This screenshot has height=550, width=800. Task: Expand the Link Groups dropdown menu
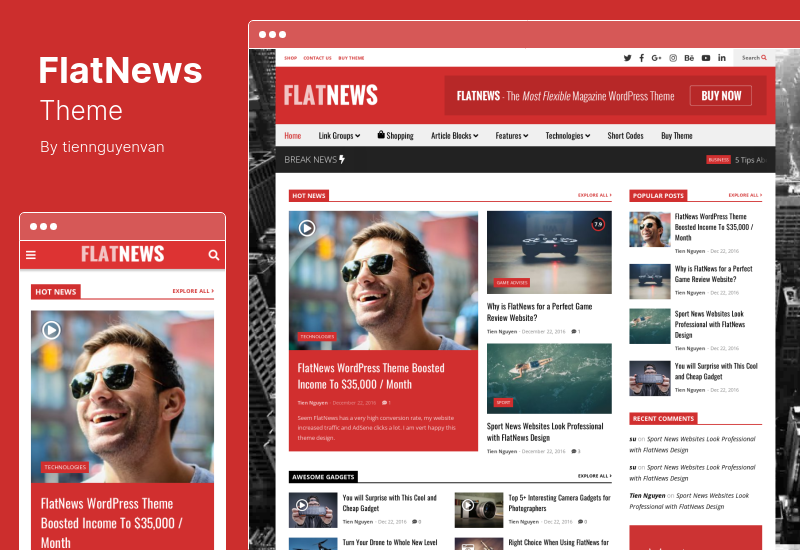point(339,136)
